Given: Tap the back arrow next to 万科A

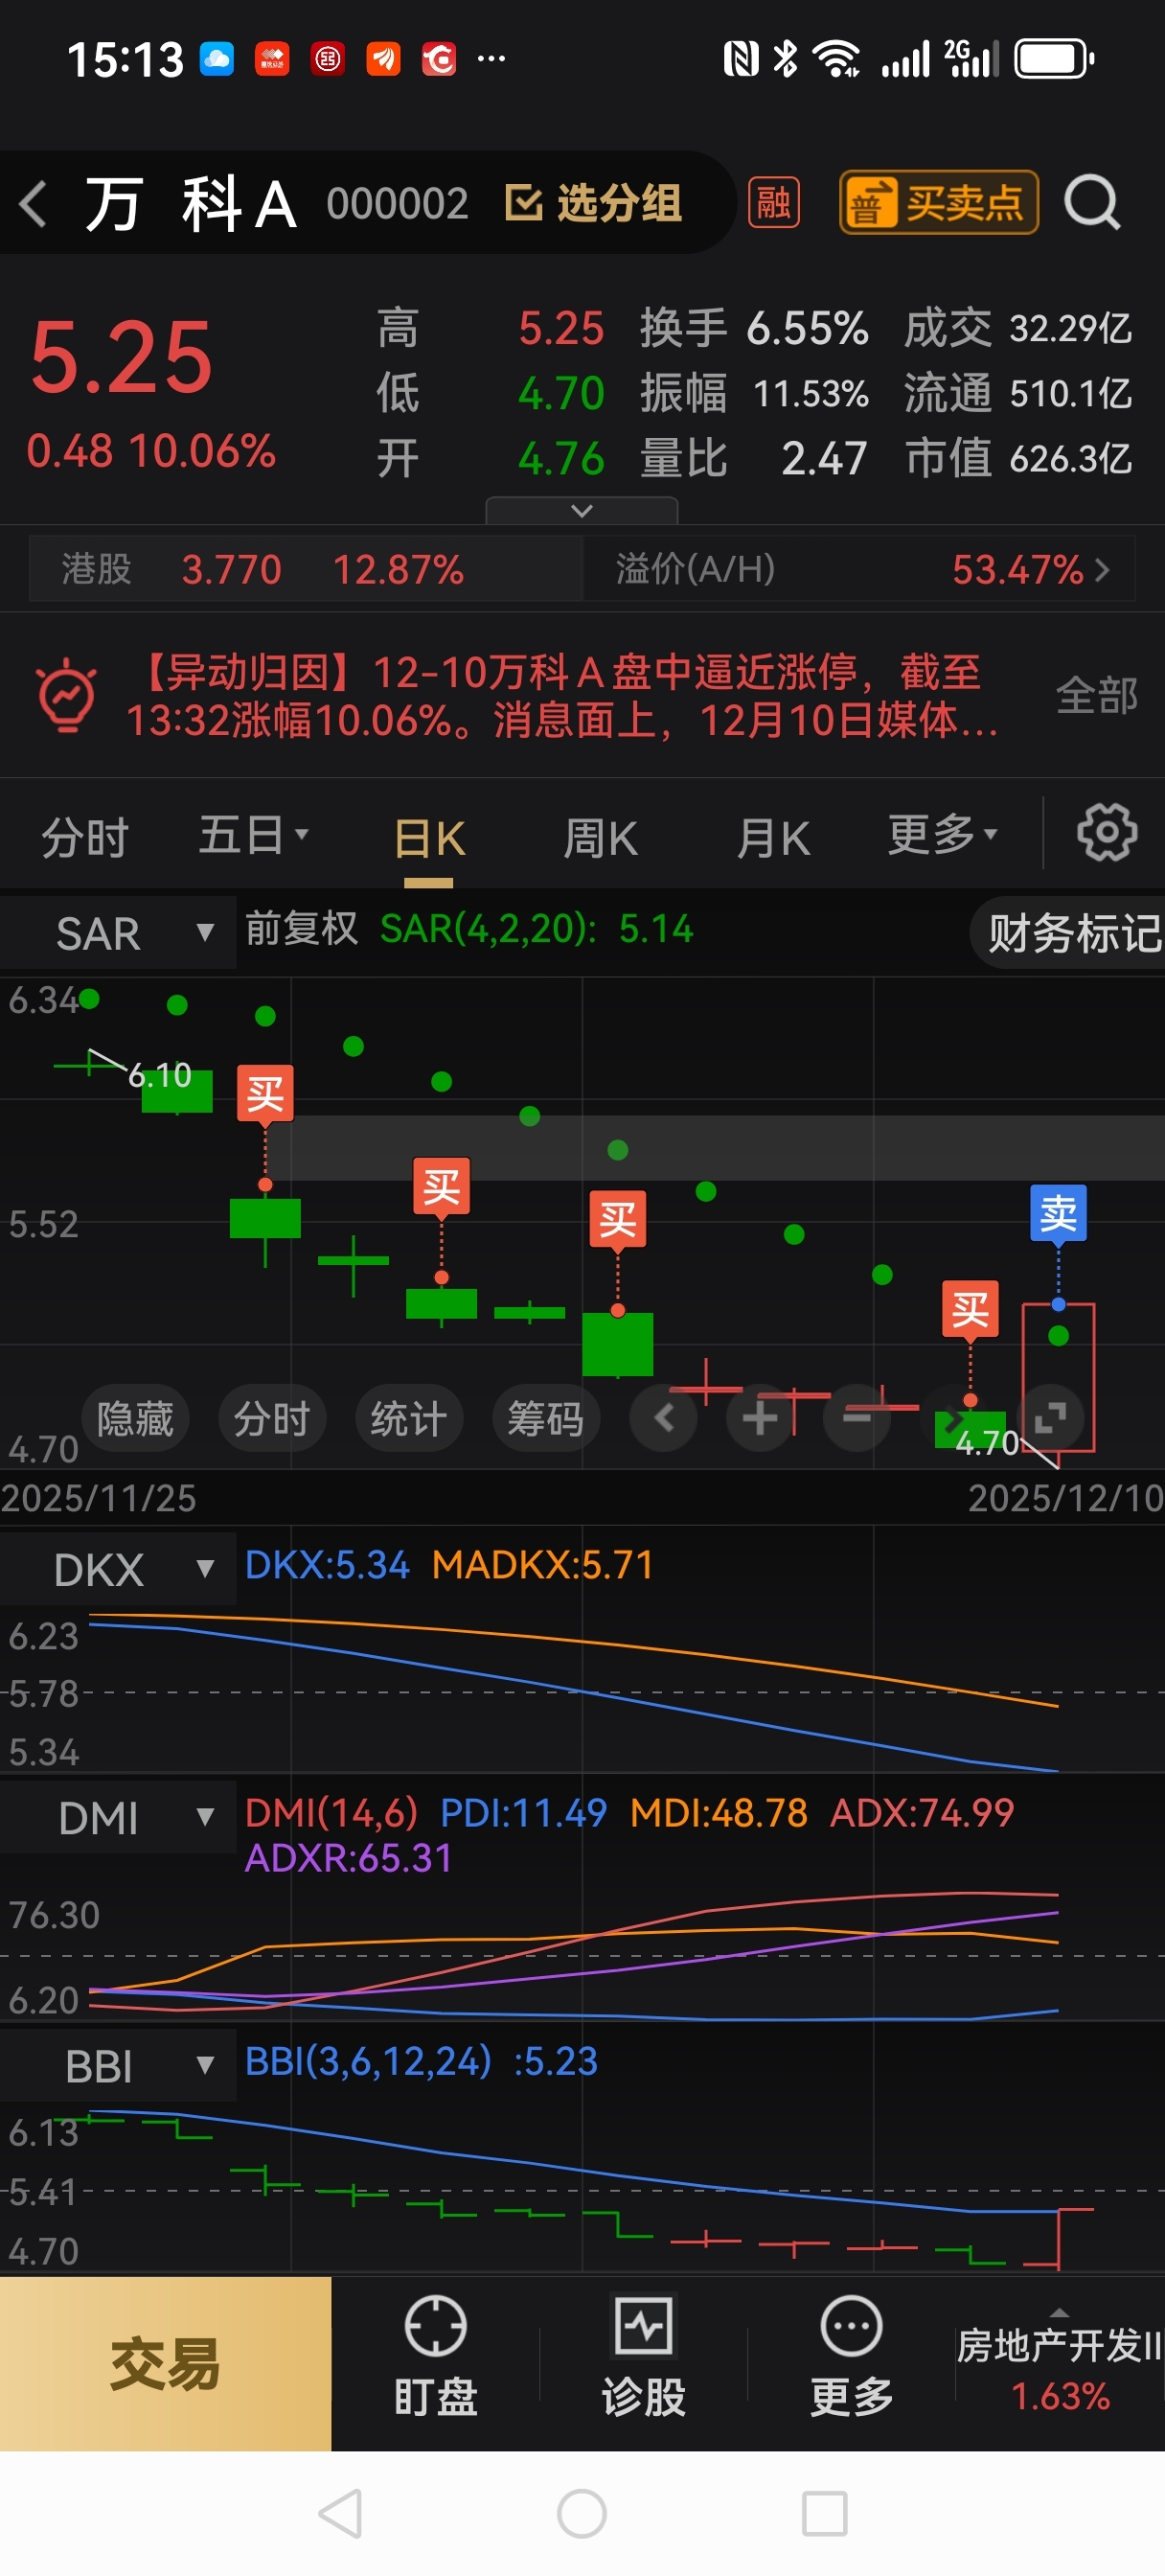Looking at the screenshot, I should pyautogui.click(x=34, y=204).
